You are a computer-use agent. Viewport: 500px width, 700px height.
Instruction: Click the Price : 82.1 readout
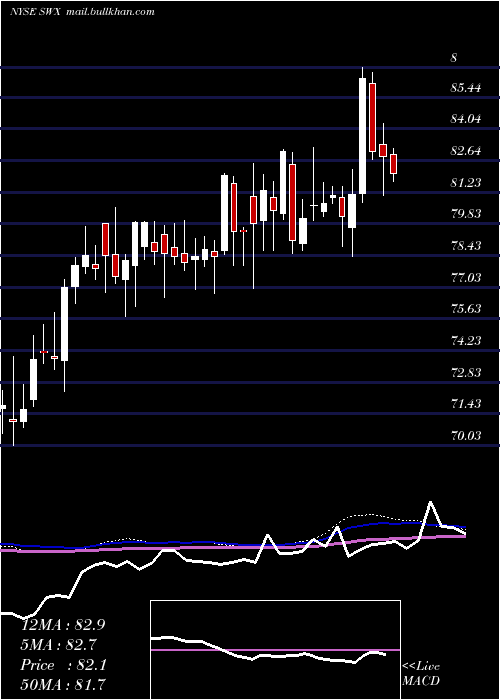63,665
